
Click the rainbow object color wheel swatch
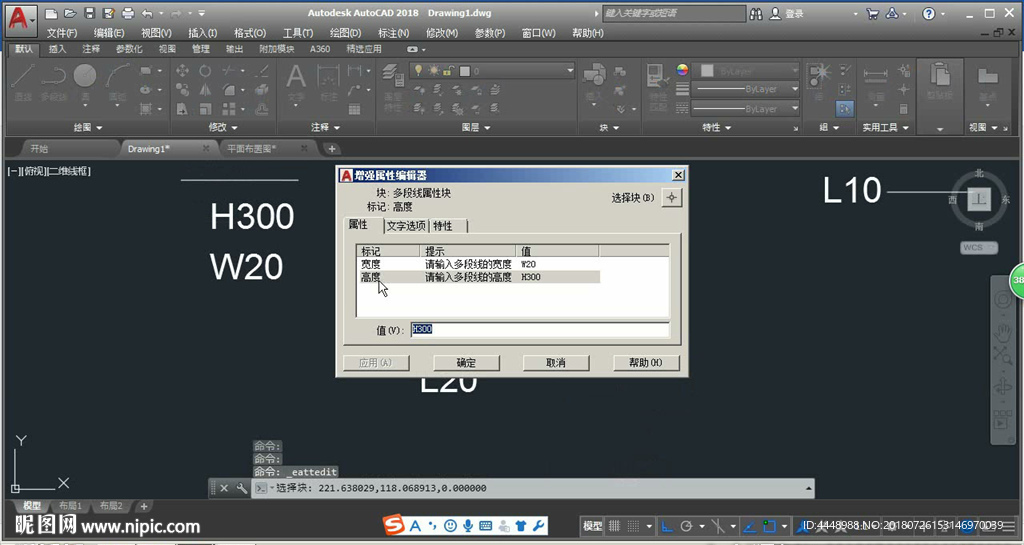[682, 70]
